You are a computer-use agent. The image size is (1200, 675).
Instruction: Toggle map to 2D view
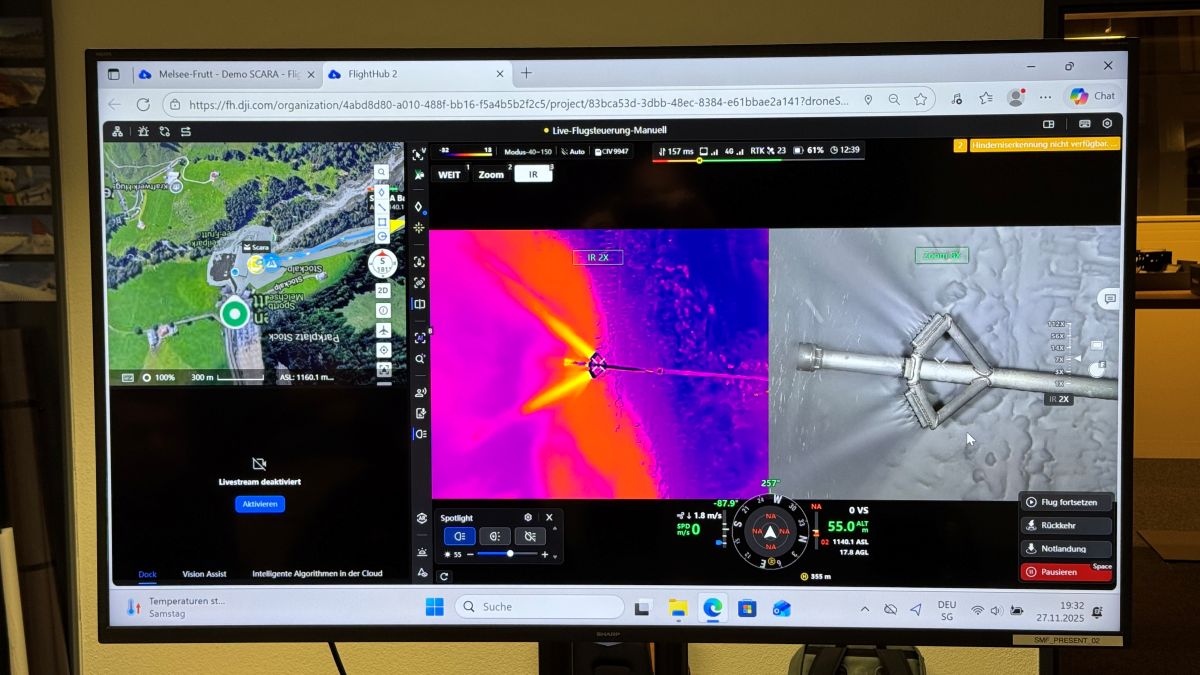382,290
